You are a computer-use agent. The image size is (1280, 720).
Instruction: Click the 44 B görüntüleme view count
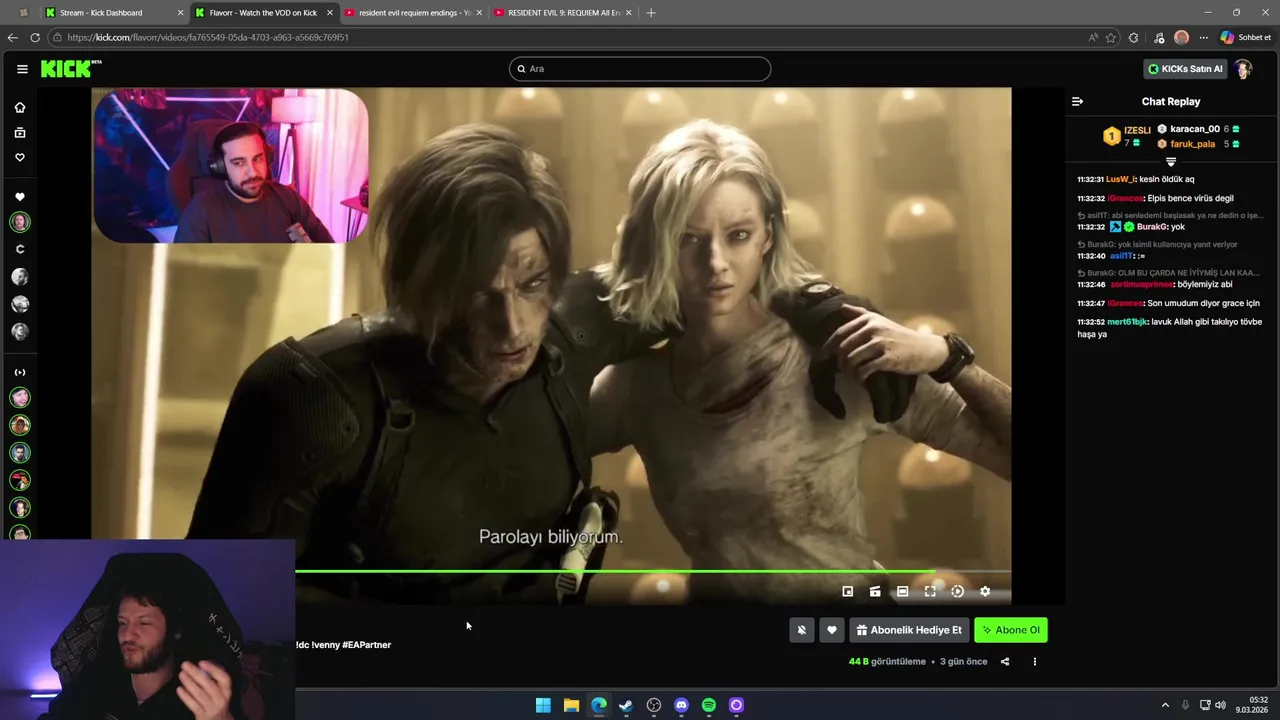click(887, 661)
